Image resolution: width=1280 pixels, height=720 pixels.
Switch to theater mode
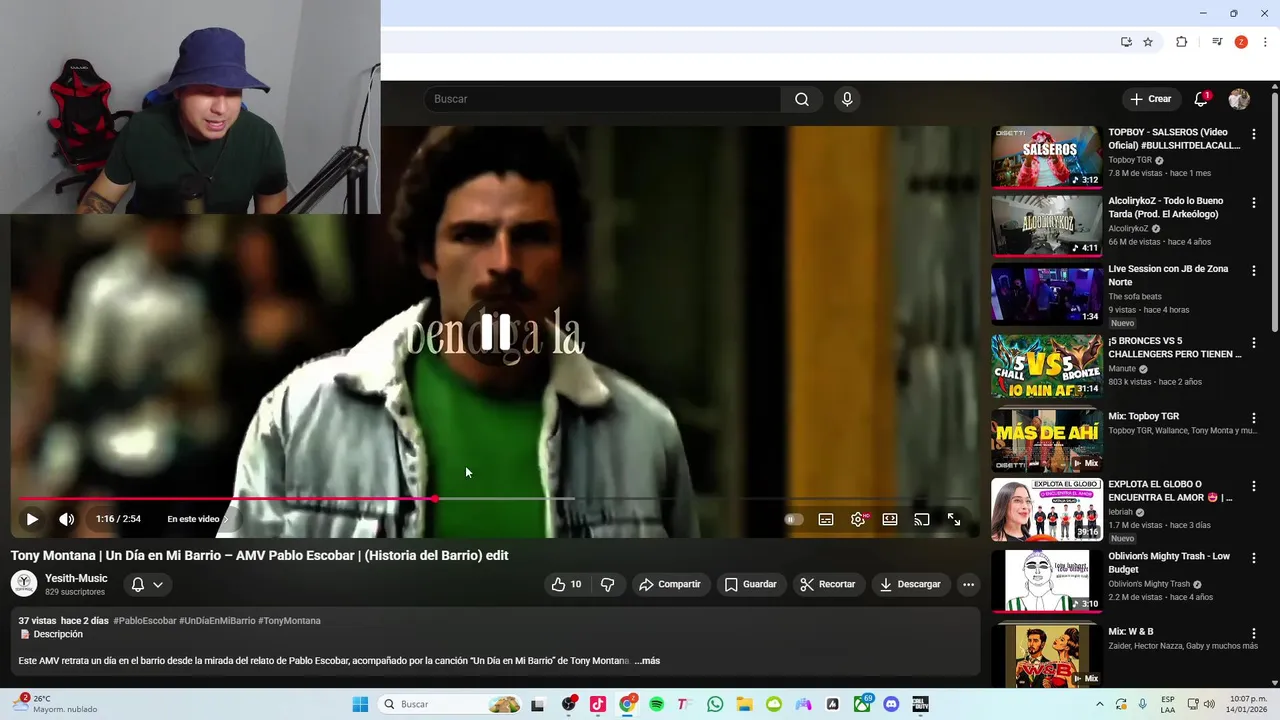890,519
